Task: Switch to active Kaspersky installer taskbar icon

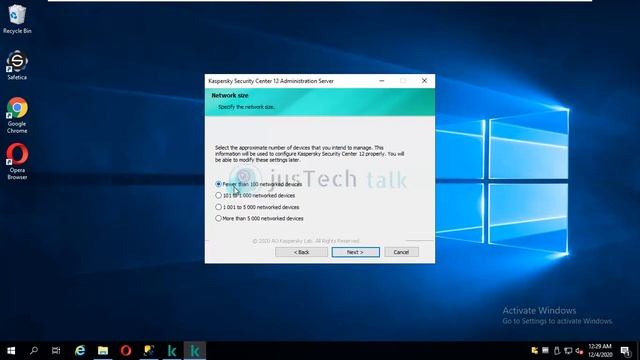Action: pyautogui.click(x=195, y=351)
